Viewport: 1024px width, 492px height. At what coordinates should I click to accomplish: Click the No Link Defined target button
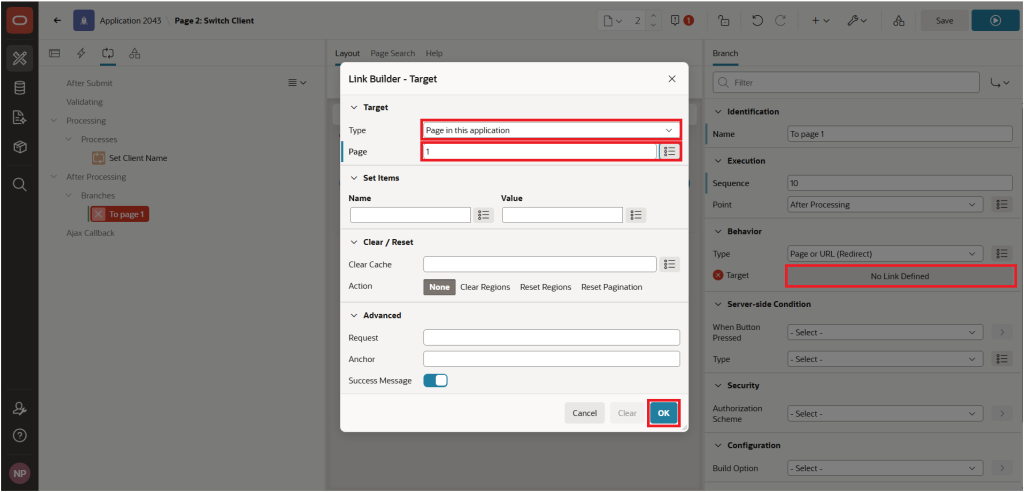click(x=900, y=276)
